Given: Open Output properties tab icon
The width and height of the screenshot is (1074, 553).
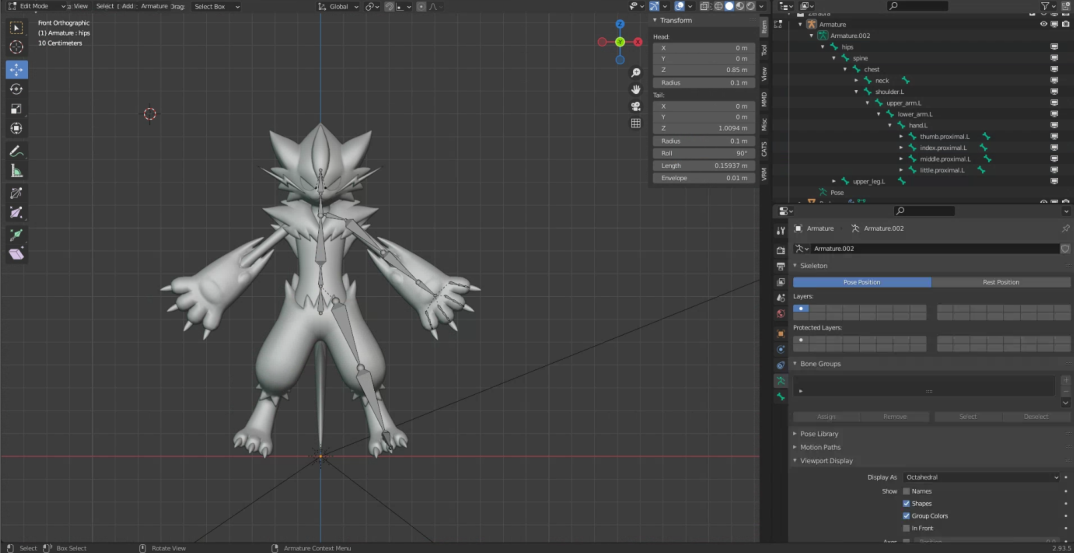Looking at the screenshot, I should pos(781,267).
